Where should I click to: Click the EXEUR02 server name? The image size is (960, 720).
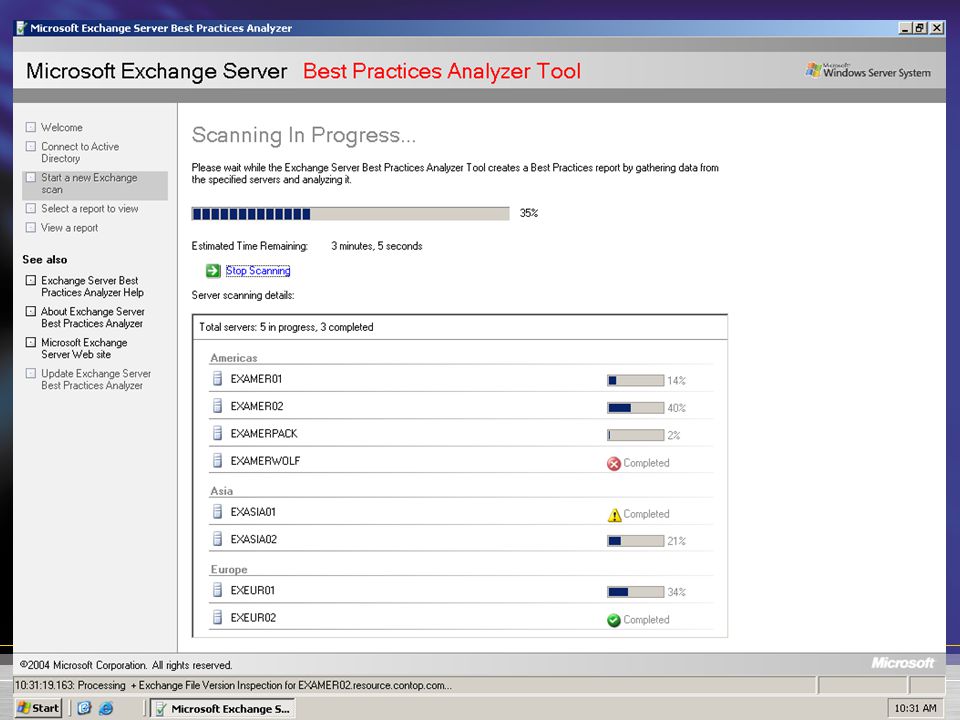click(253, 618)
